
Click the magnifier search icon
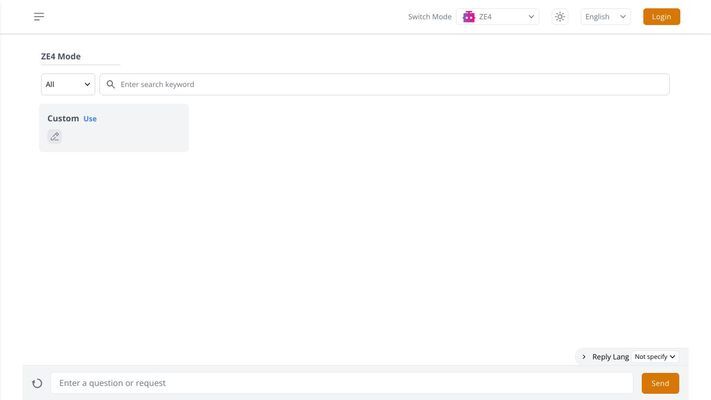(111, 84)
